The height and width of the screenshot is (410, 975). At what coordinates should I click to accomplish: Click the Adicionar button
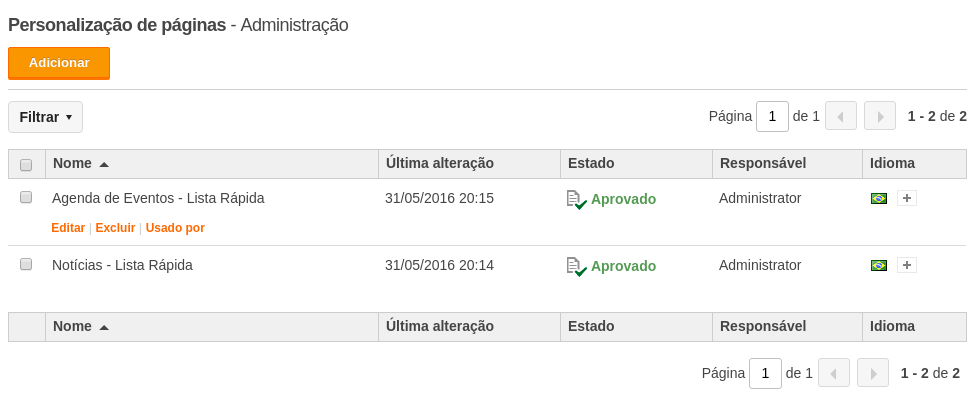coord(59,63)
